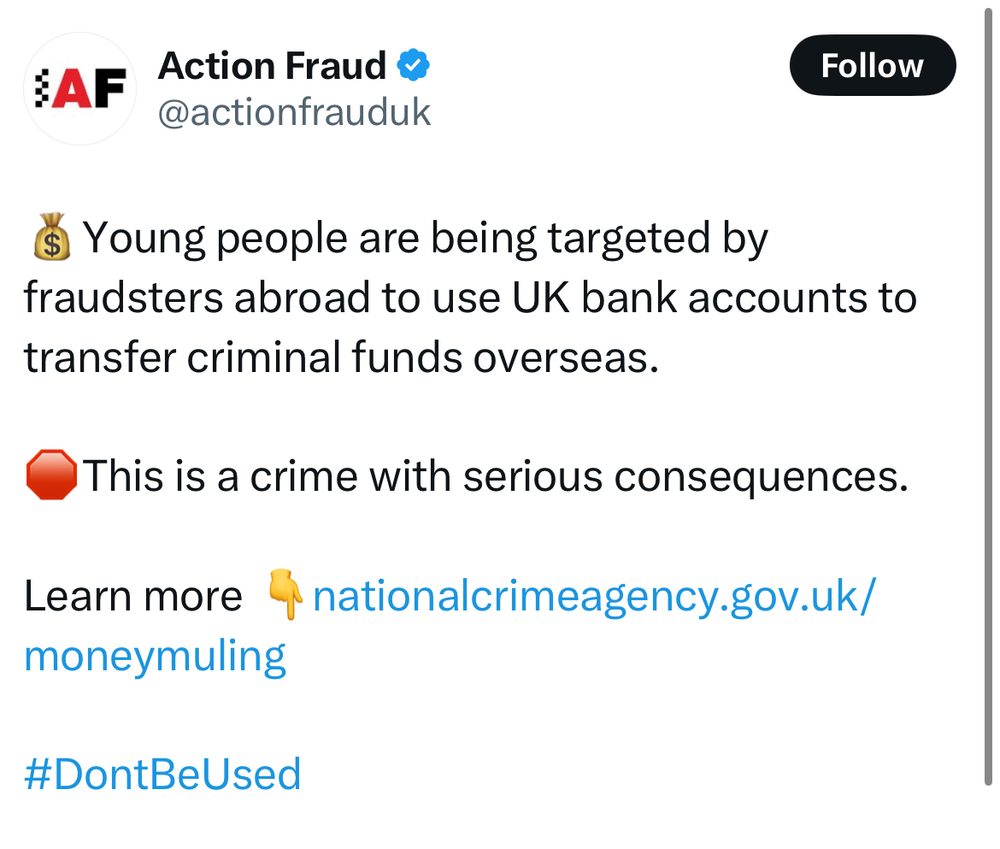
Task: Follow the Action Fraud account
Action: [872, 66]
